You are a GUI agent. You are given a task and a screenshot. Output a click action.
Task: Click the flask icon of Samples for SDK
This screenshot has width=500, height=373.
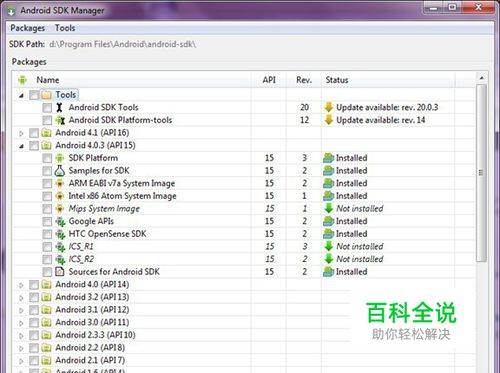60,171
